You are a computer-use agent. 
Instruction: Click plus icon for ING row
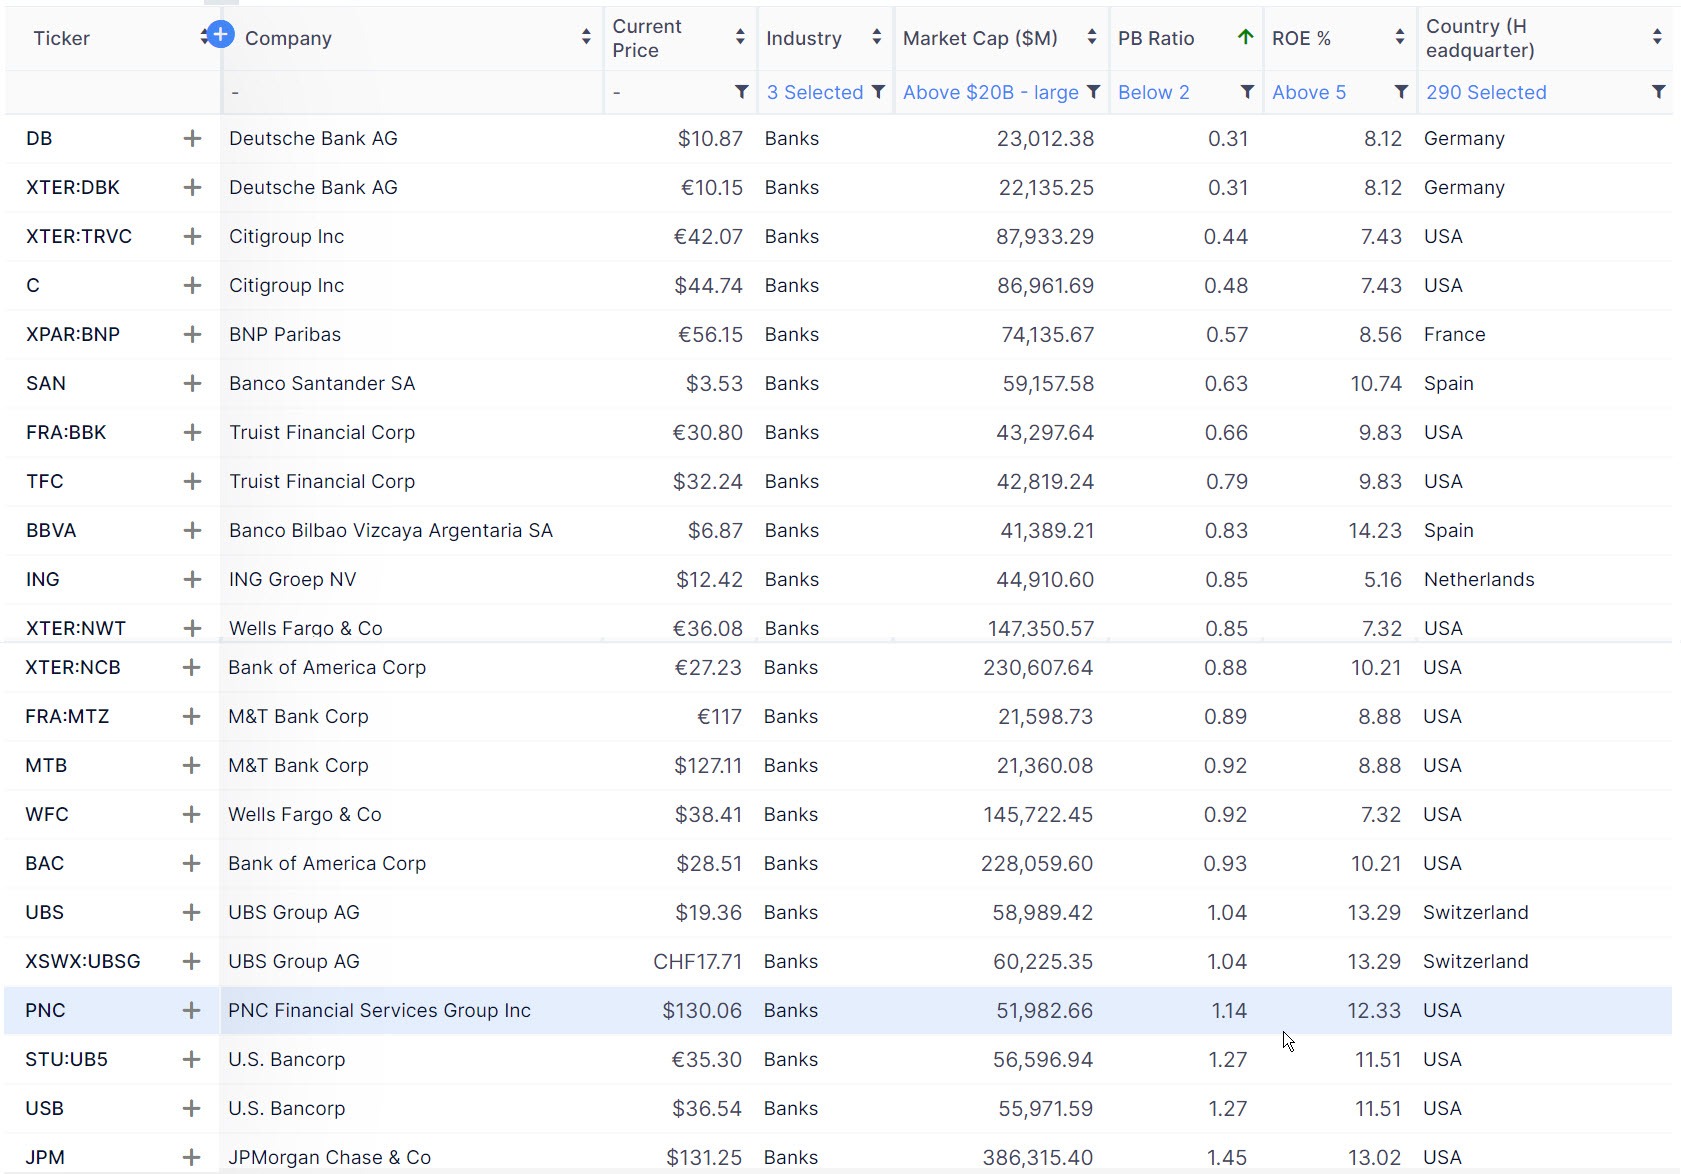pyautogui.click(x=192, y=580)
